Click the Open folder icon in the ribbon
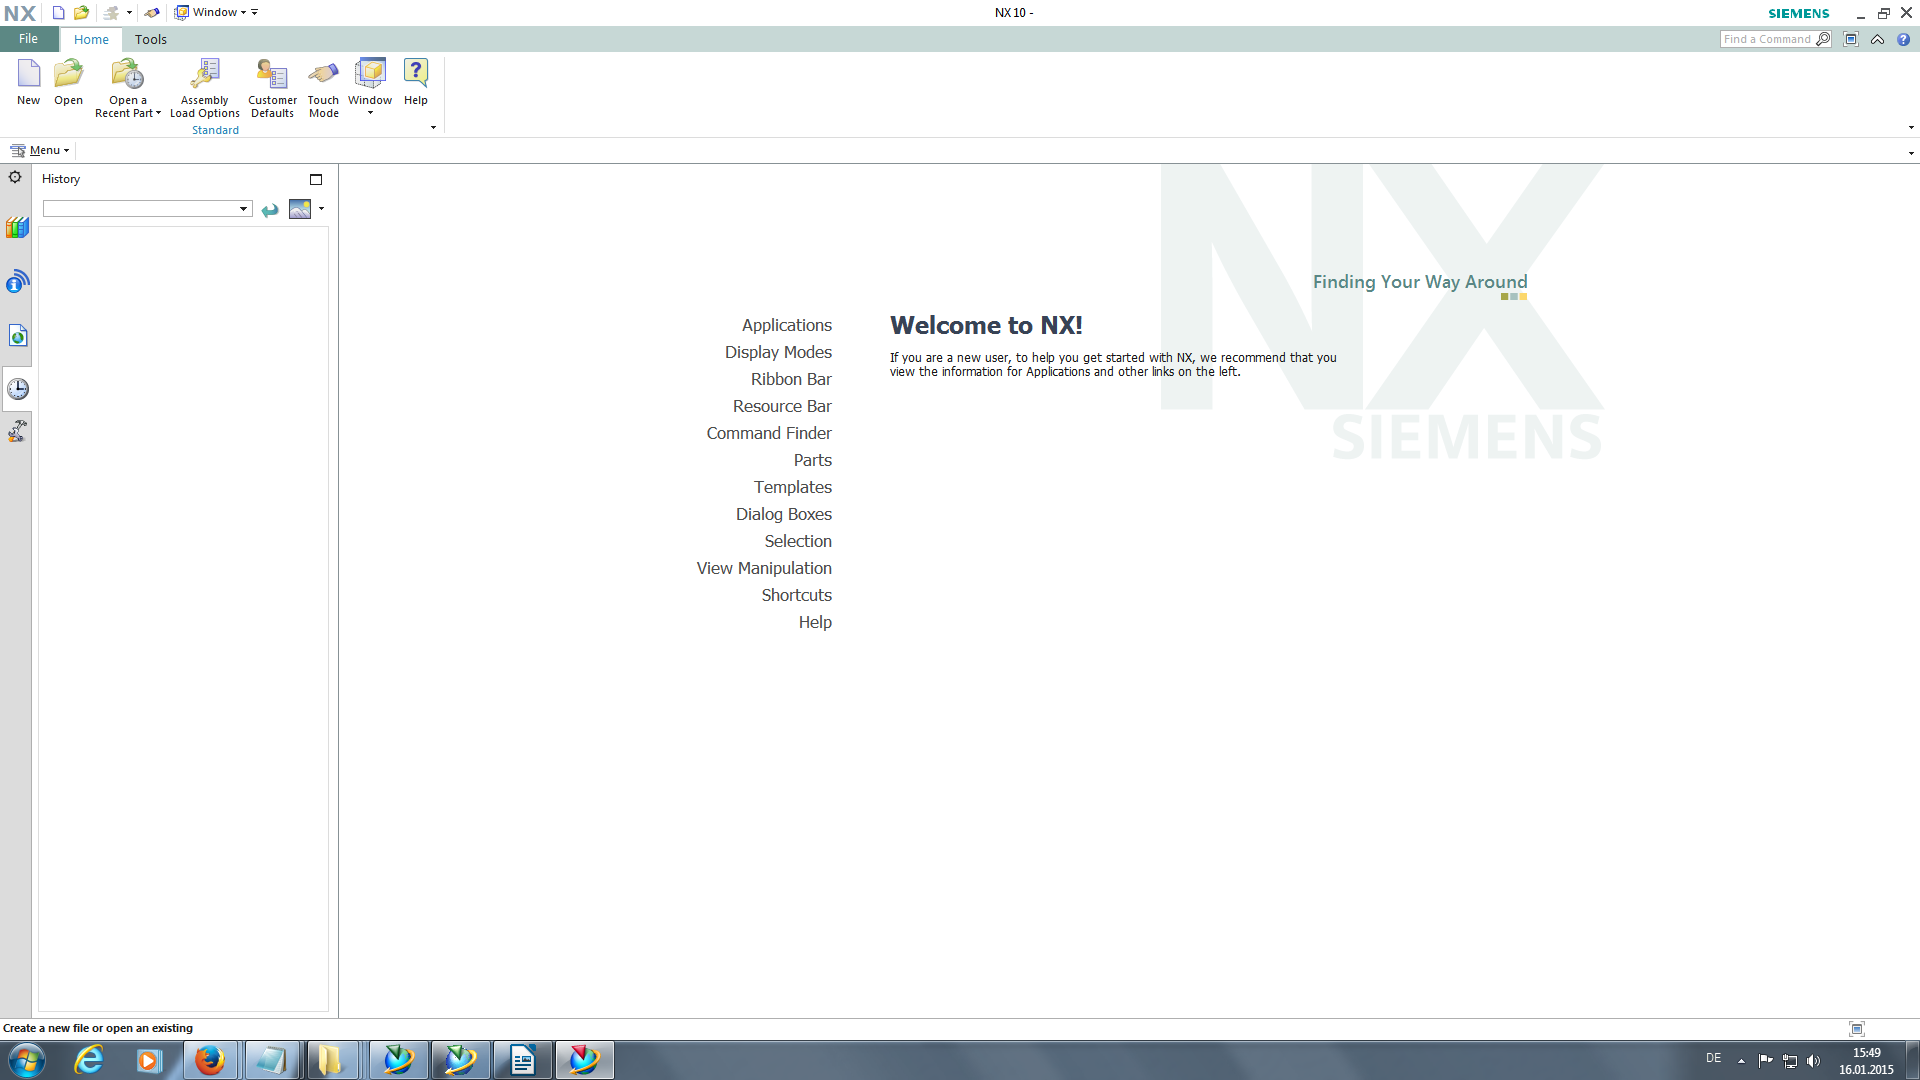 [x=69, y=74]
